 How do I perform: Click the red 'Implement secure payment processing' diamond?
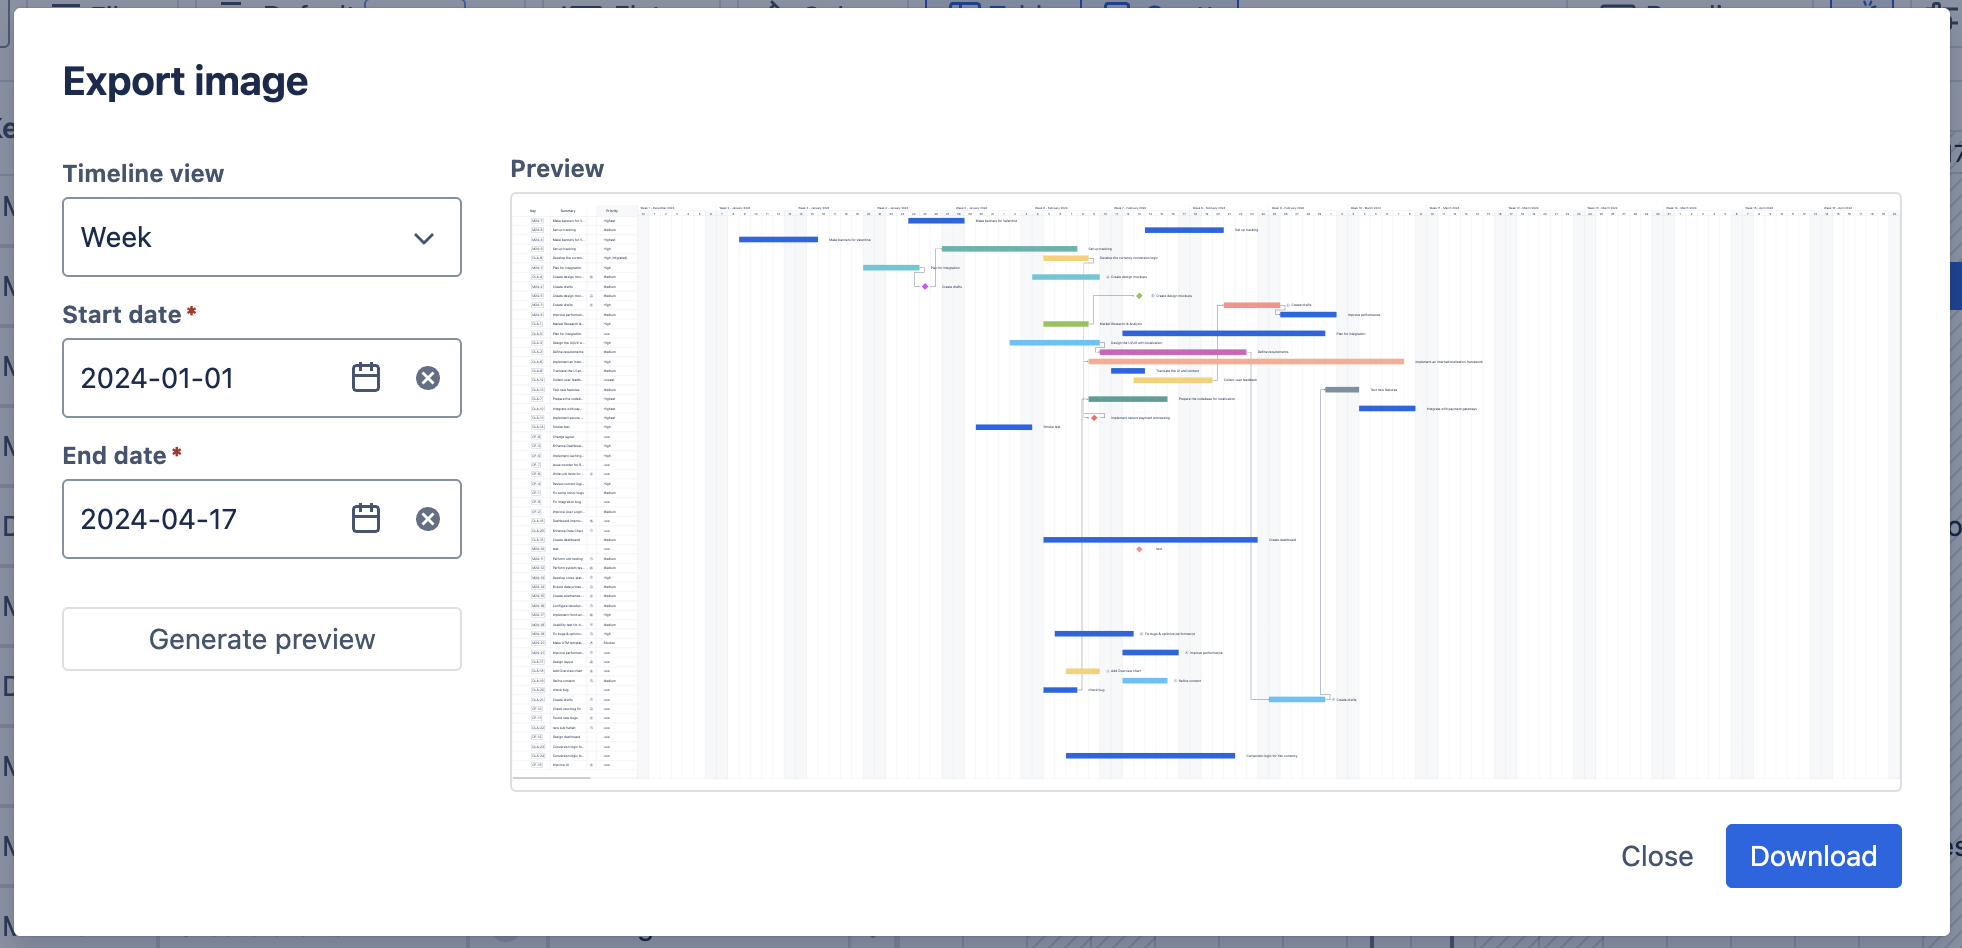1094,418
